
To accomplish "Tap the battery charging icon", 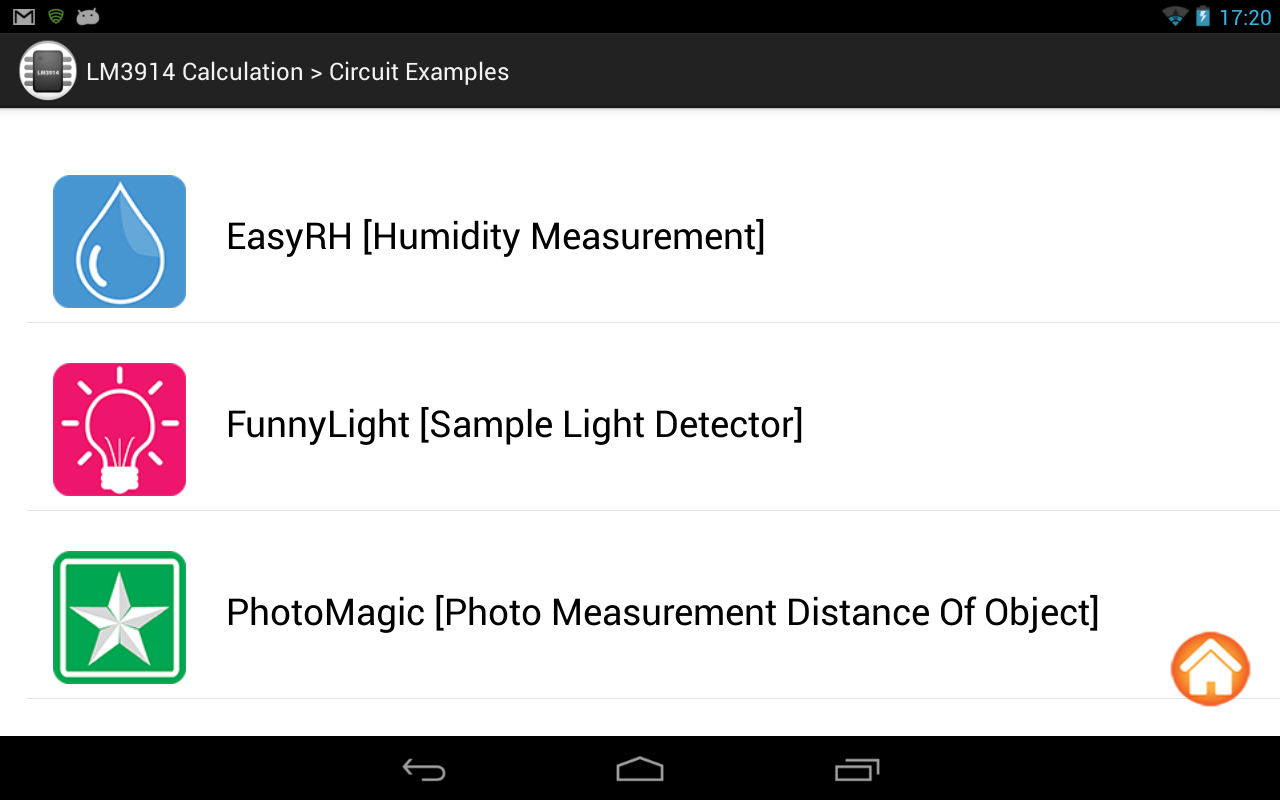I will [1202, 17].
